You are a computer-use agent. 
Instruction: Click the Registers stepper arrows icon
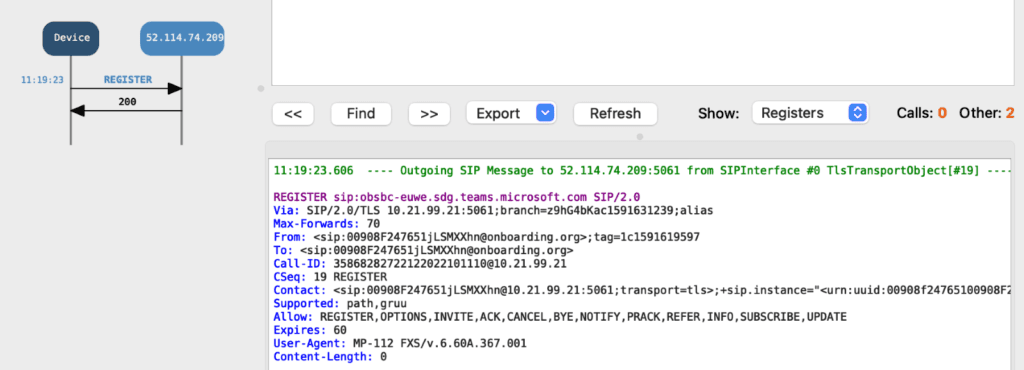click(857, 114)
